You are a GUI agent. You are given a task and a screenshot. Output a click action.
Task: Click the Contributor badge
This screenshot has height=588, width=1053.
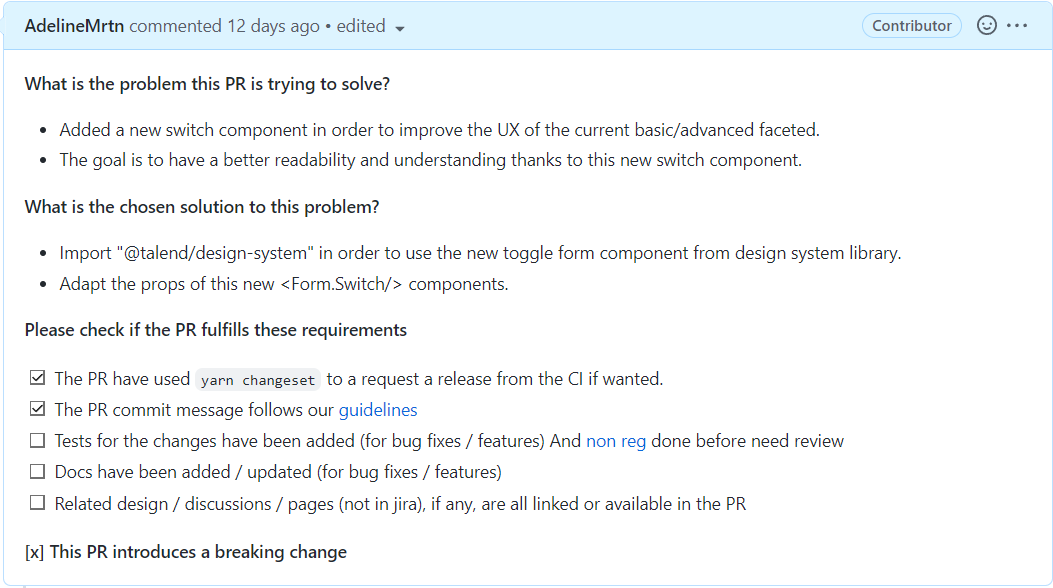[x=911, y=26]
